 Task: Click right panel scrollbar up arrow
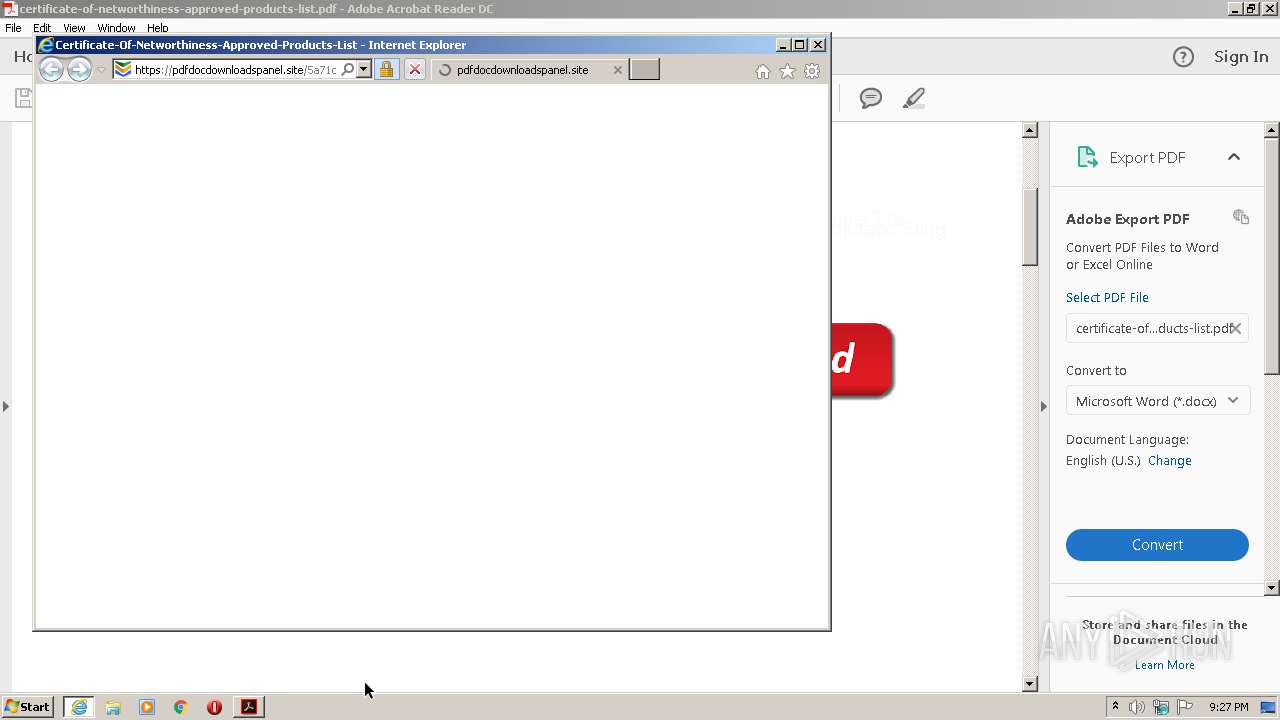pyautogui.click(x=1272, y=130)
